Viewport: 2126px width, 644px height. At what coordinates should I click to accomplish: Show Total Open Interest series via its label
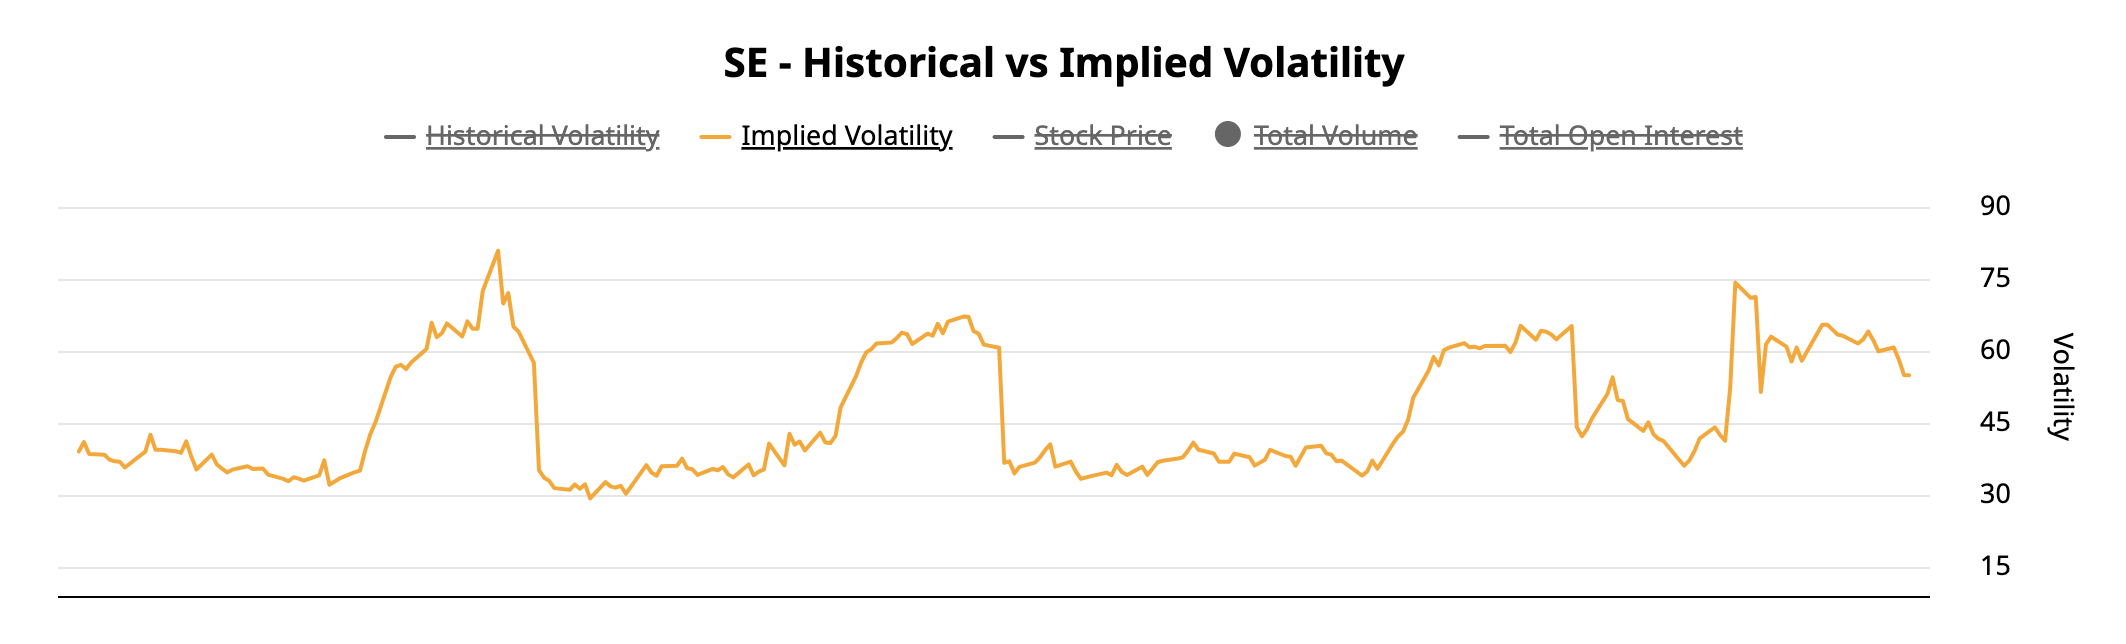point(1620,136)
